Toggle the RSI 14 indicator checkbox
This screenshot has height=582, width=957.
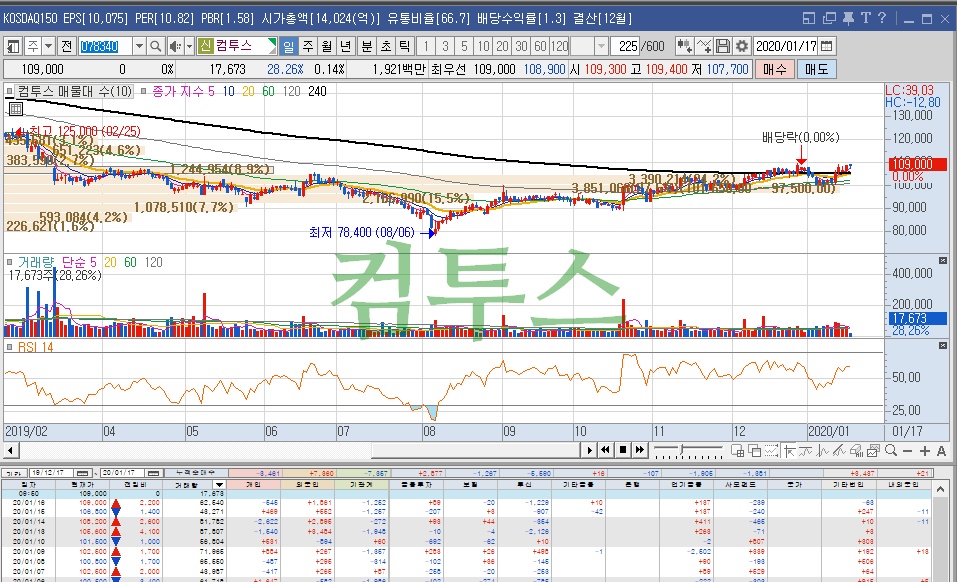(9, 347)
